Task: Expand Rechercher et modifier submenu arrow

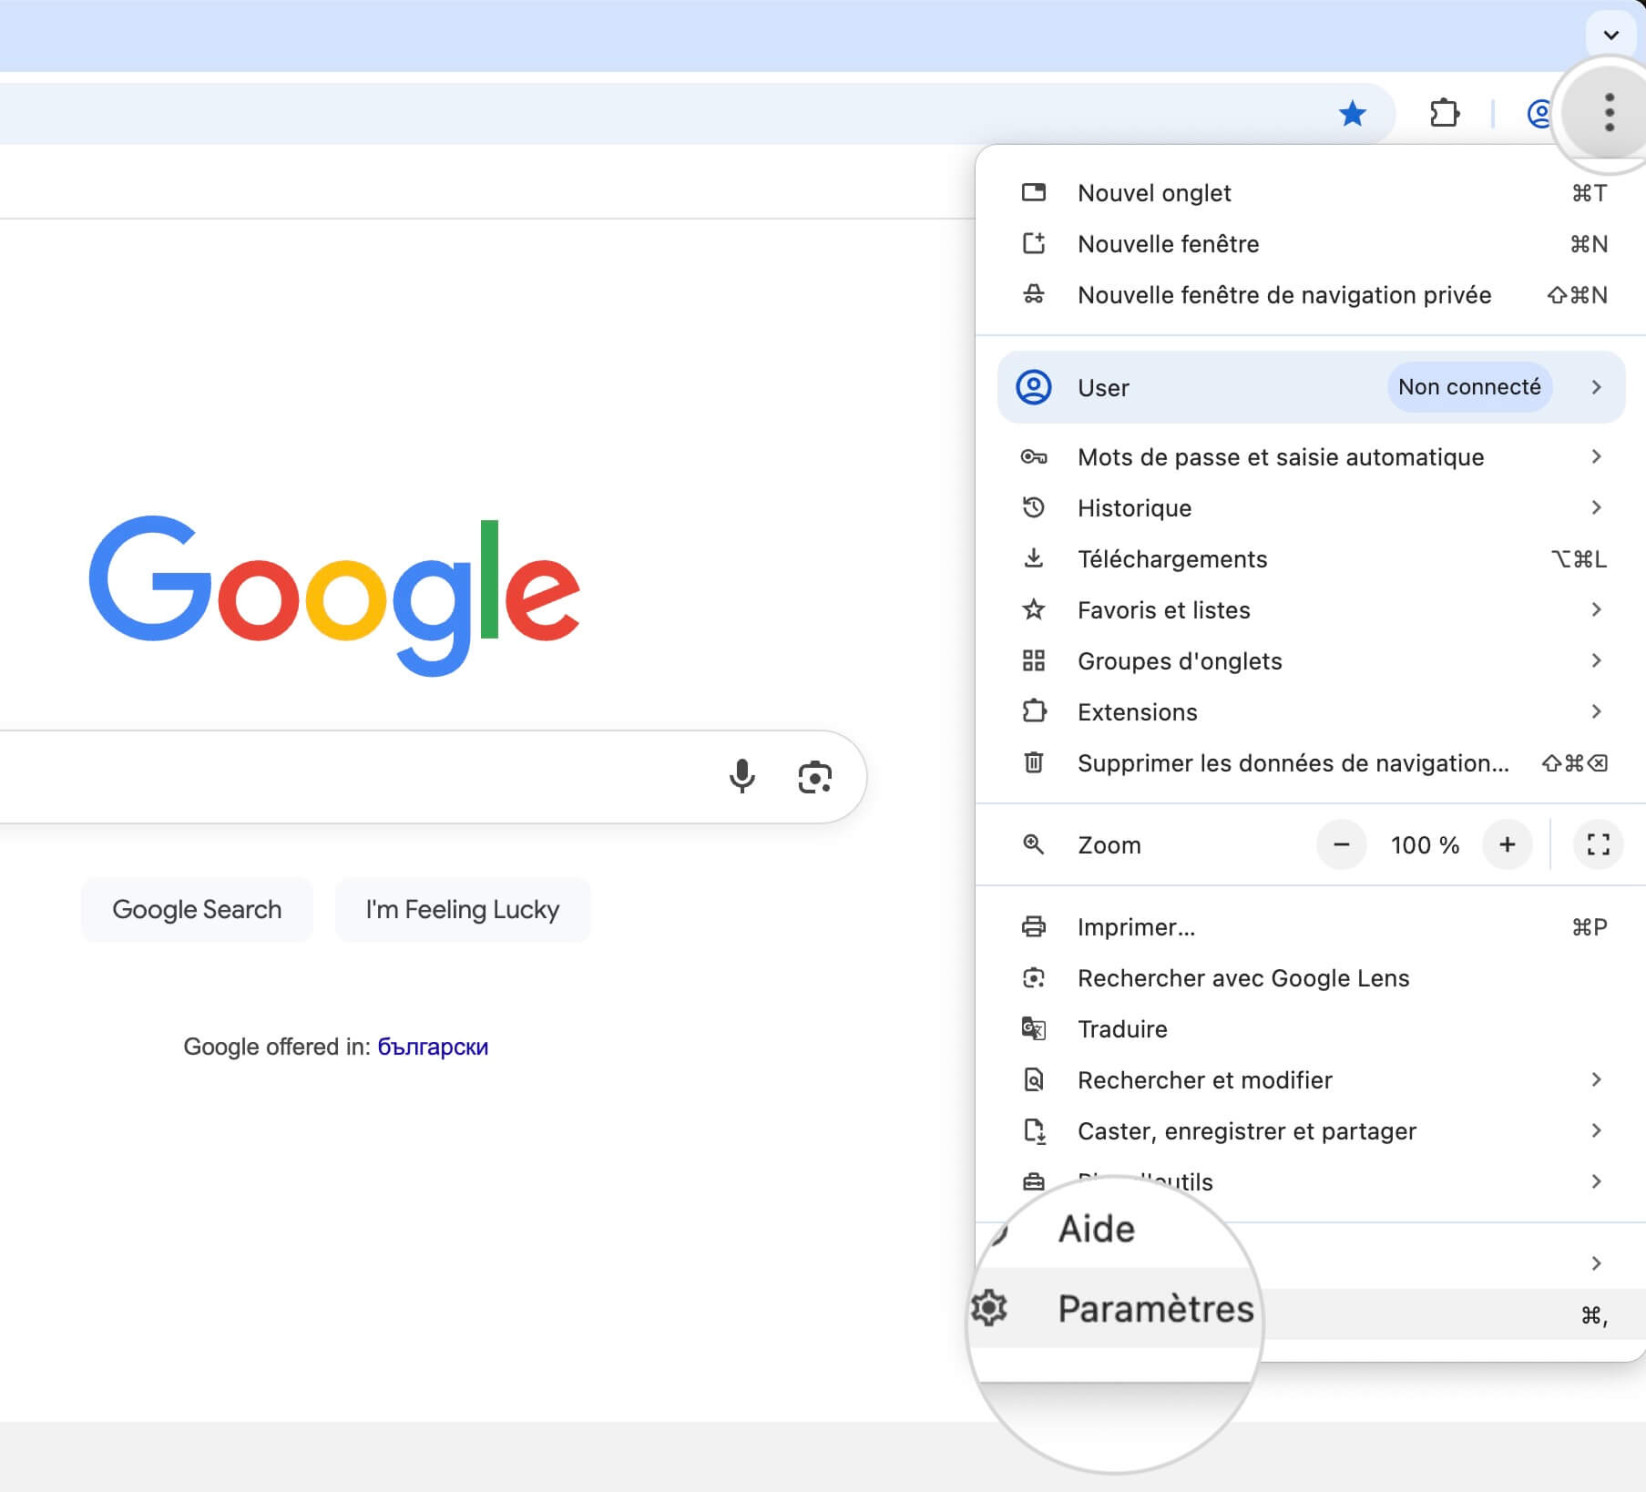Action: [x=1596, y=1080]
